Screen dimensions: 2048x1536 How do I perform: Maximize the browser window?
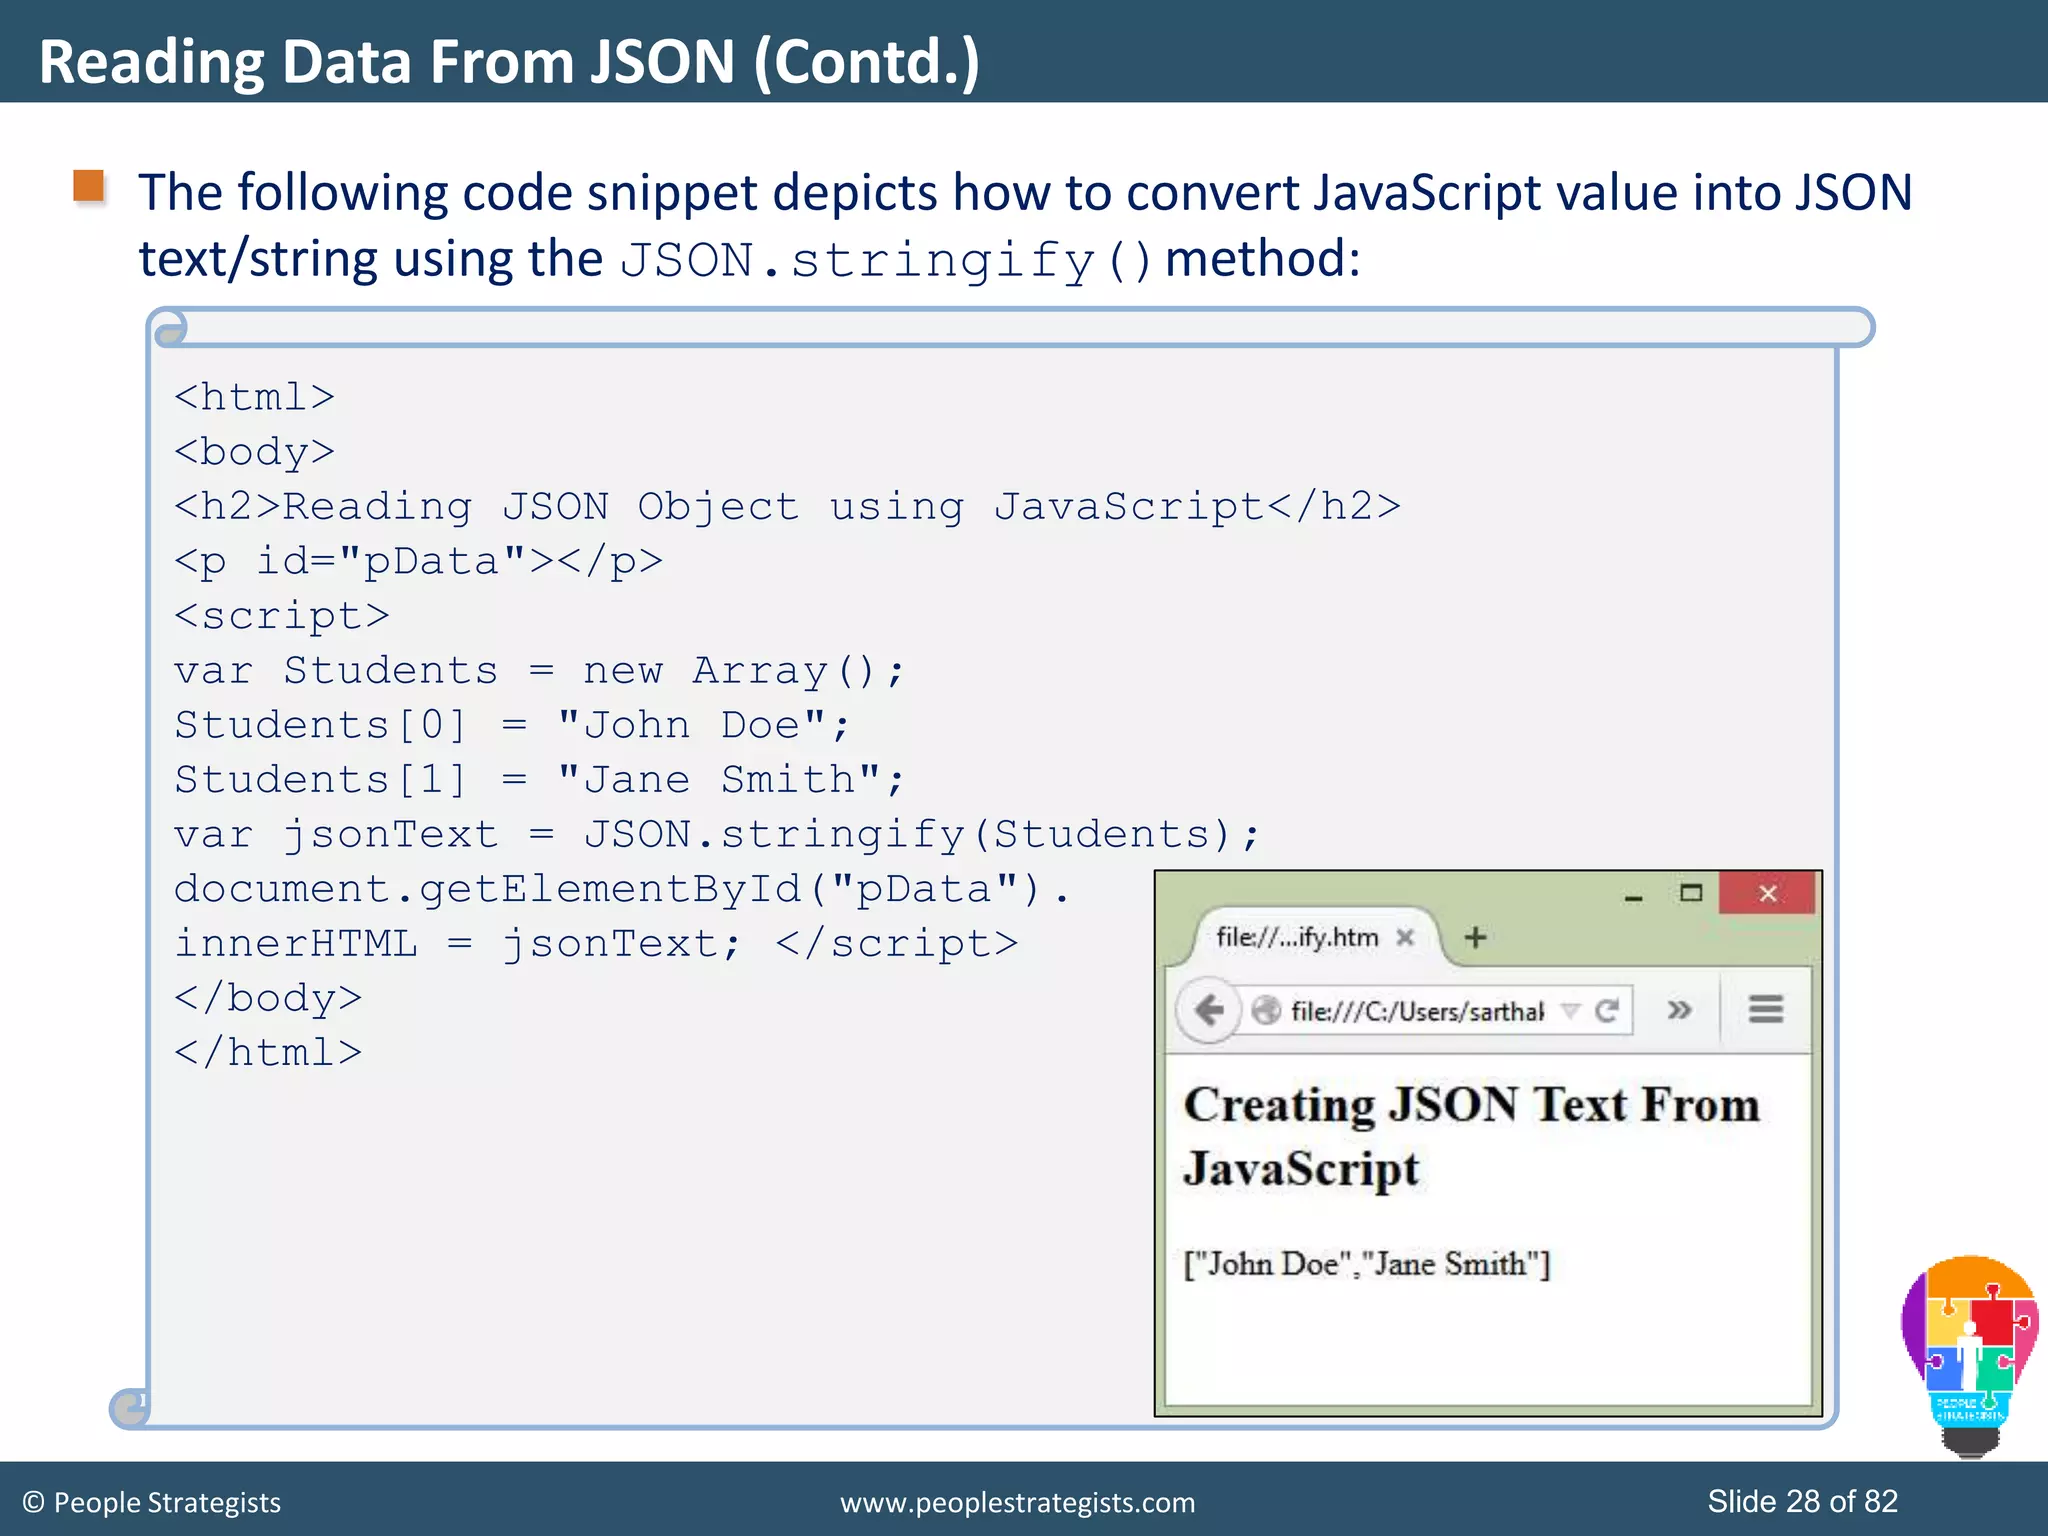[1691, 892]
